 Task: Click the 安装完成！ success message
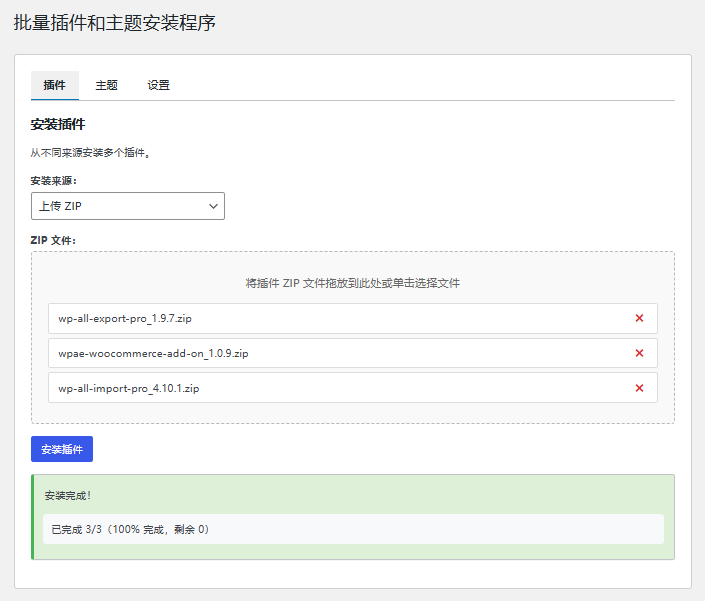point(68,496)
